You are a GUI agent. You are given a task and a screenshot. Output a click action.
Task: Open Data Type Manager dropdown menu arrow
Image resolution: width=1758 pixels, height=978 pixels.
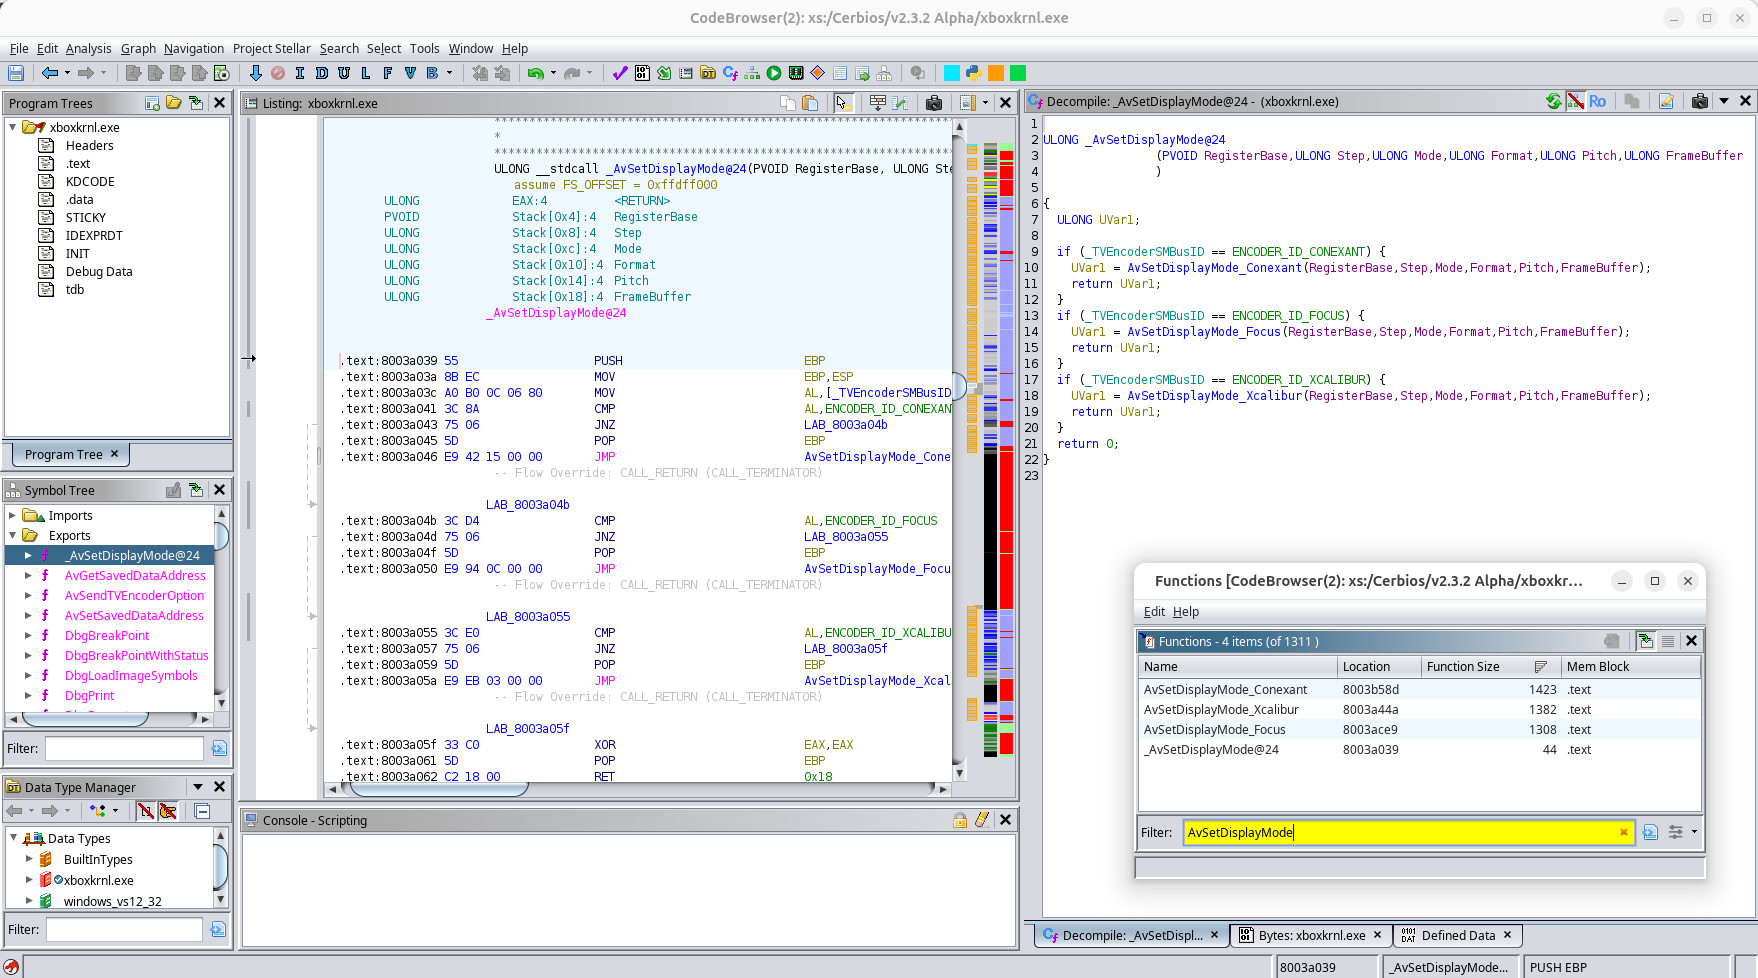tap(198, 787)
